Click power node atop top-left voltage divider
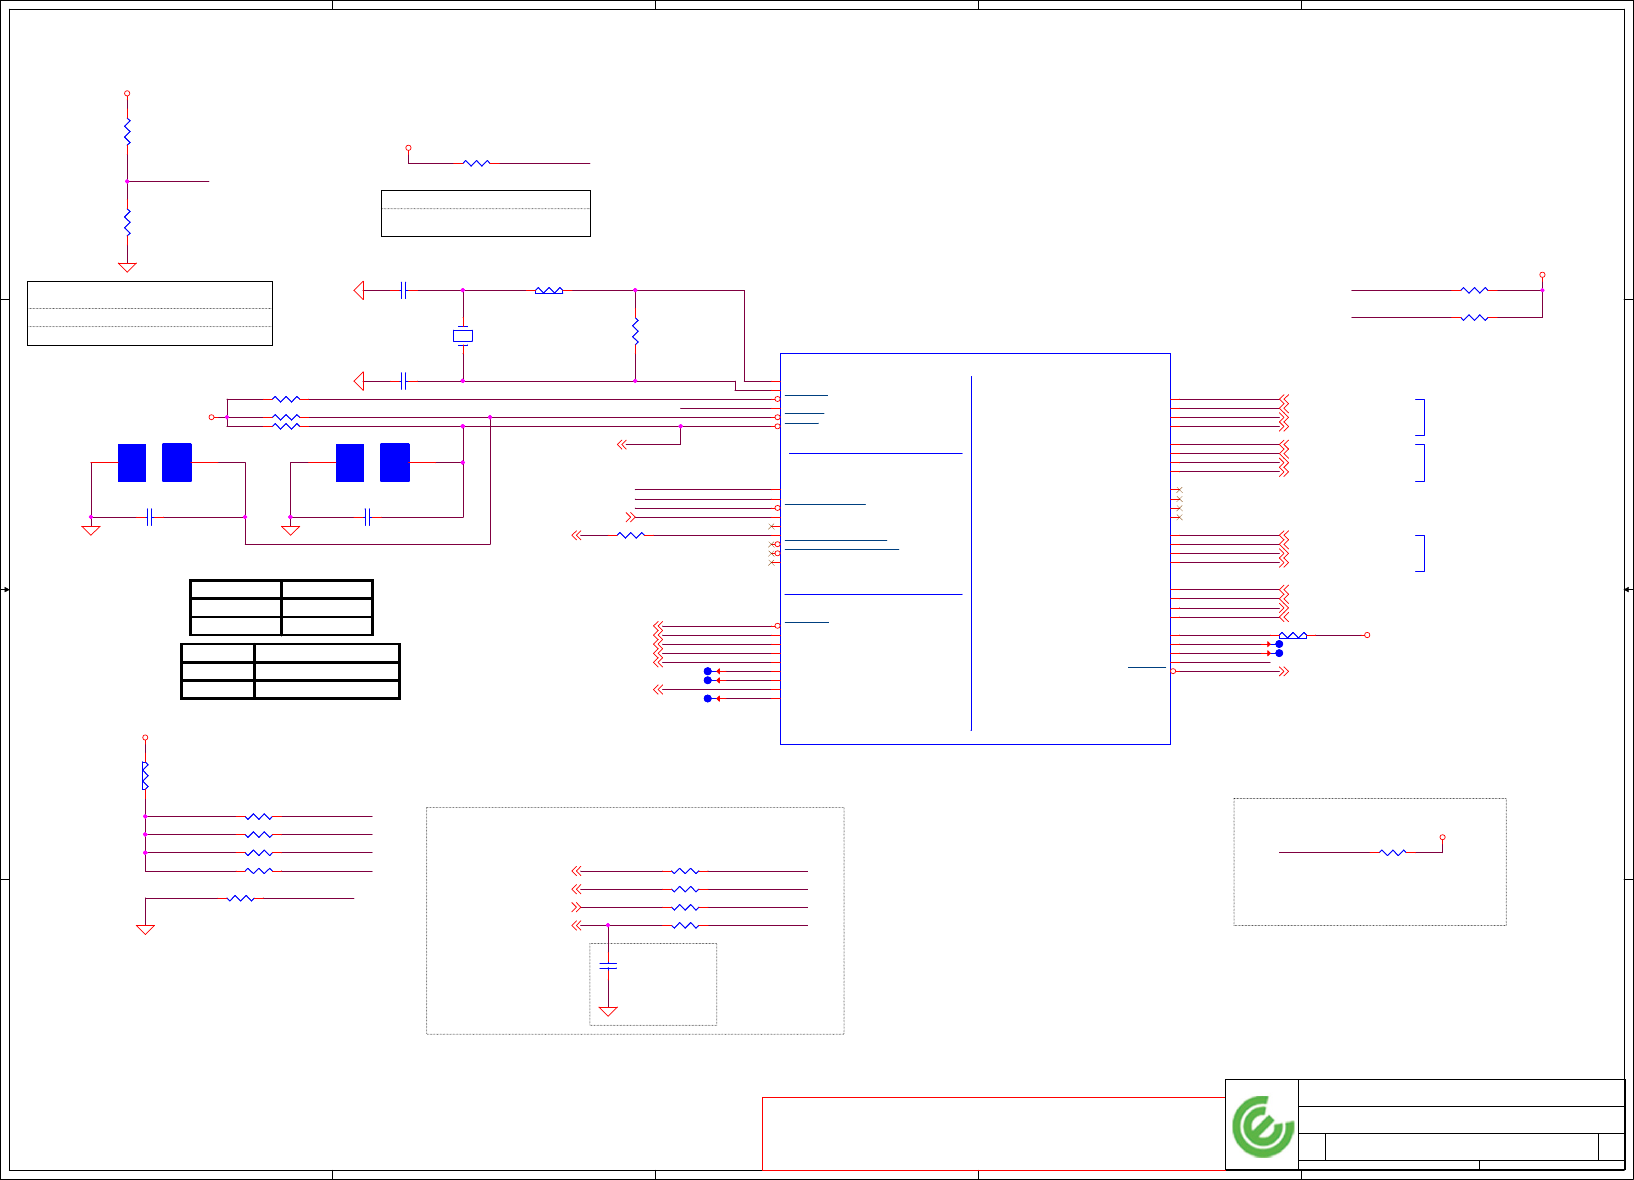 point(127,93)
